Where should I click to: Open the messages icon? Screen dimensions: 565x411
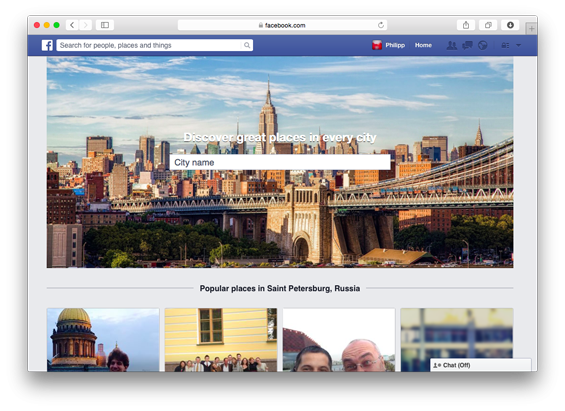467,45
